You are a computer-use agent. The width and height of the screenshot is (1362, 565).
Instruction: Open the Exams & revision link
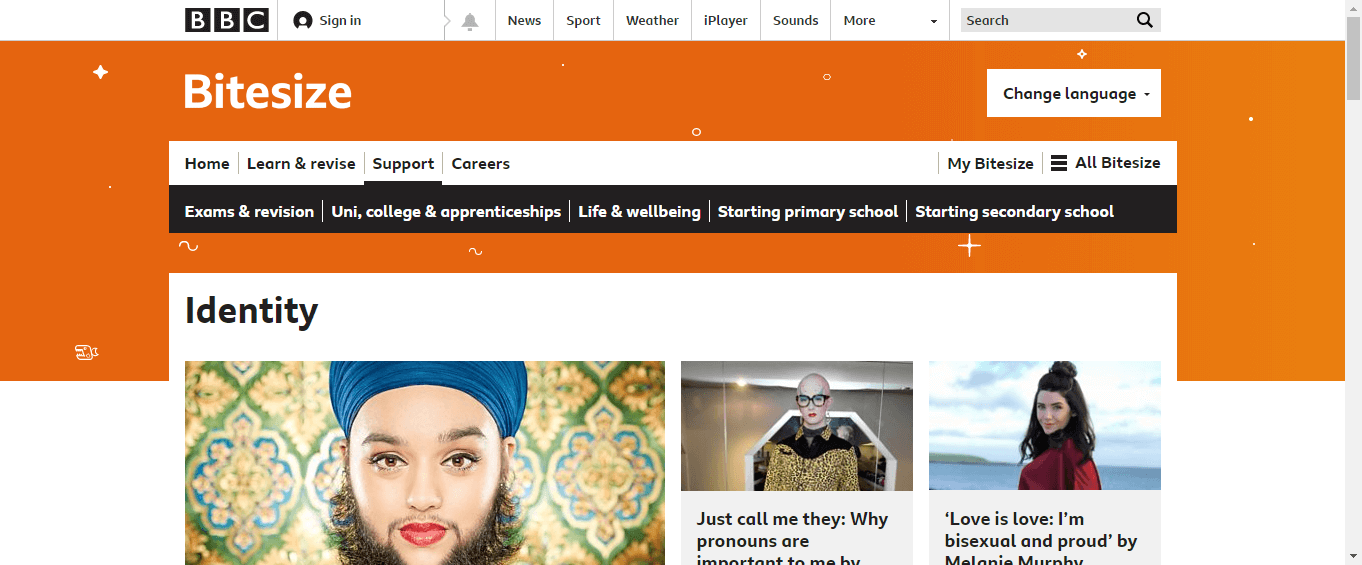pyautogui.click(x=249, y=211)
